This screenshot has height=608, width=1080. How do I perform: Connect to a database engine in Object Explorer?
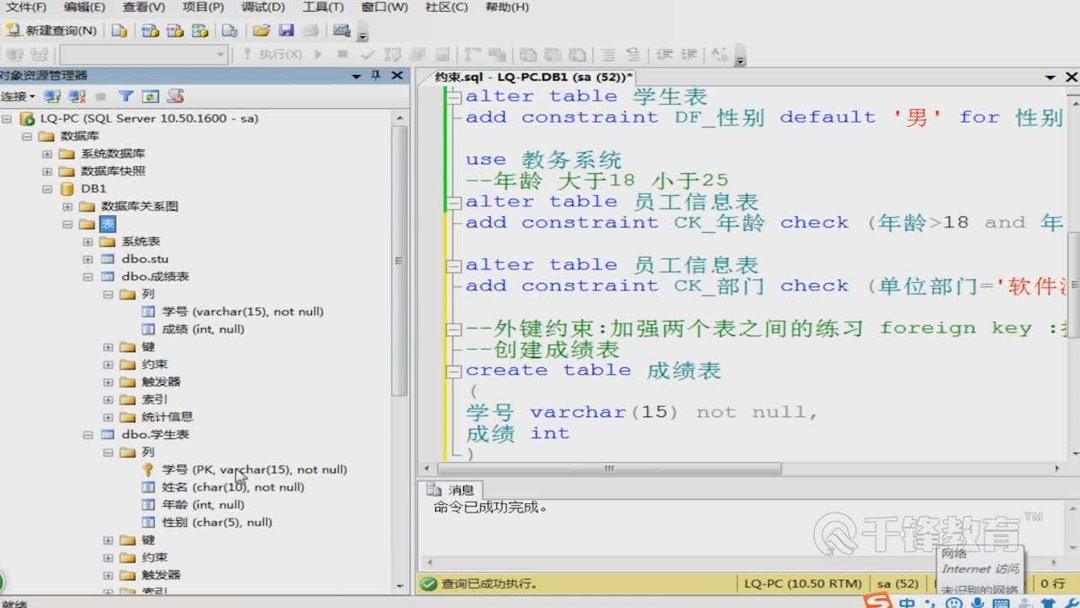coord(54,96)
